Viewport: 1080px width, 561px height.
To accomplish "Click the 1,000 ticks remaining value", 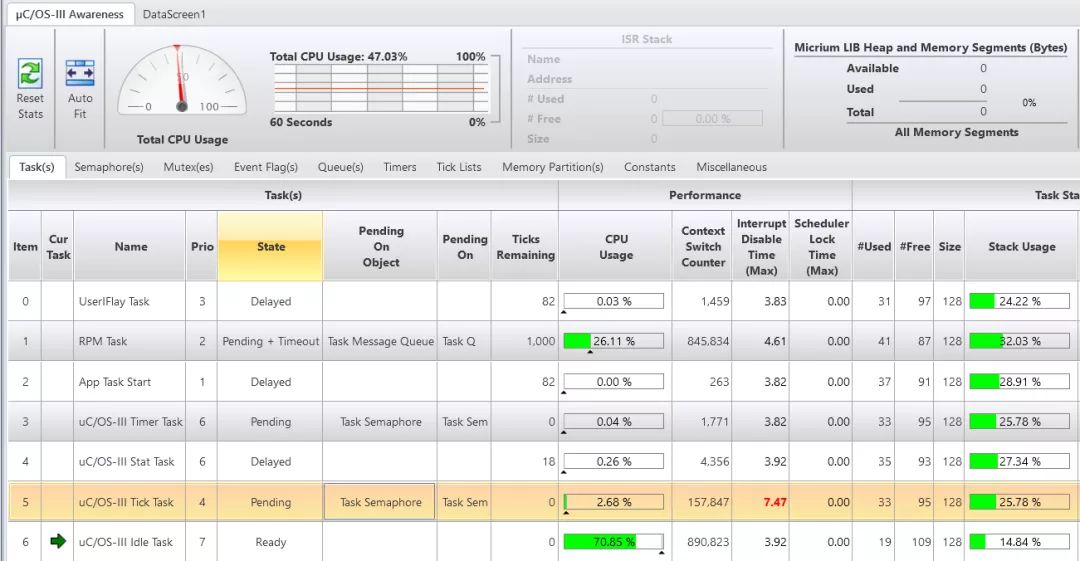I will 540,341.
